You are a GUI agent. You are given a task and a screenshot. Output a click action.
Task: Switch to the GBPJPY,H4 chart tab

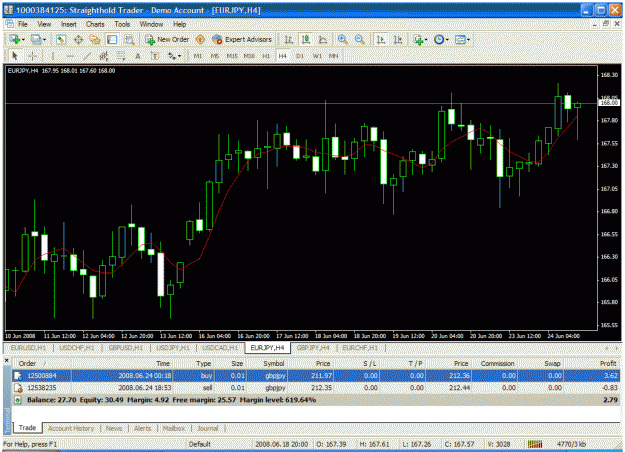click(x=313, y=348)
